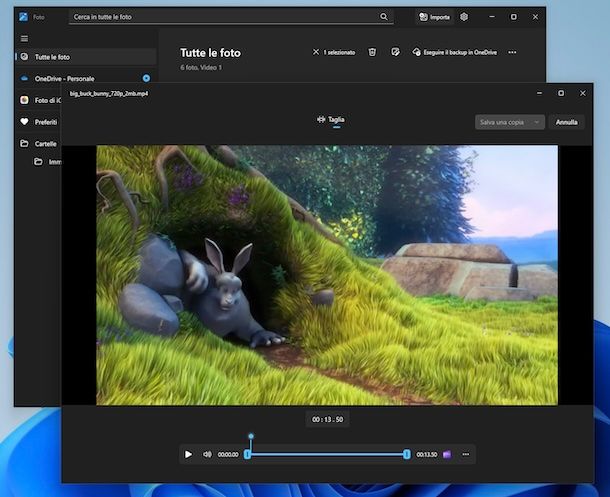Open the Salva una copia dropdown arrow
610x497 pixels.
click(536, 122)
